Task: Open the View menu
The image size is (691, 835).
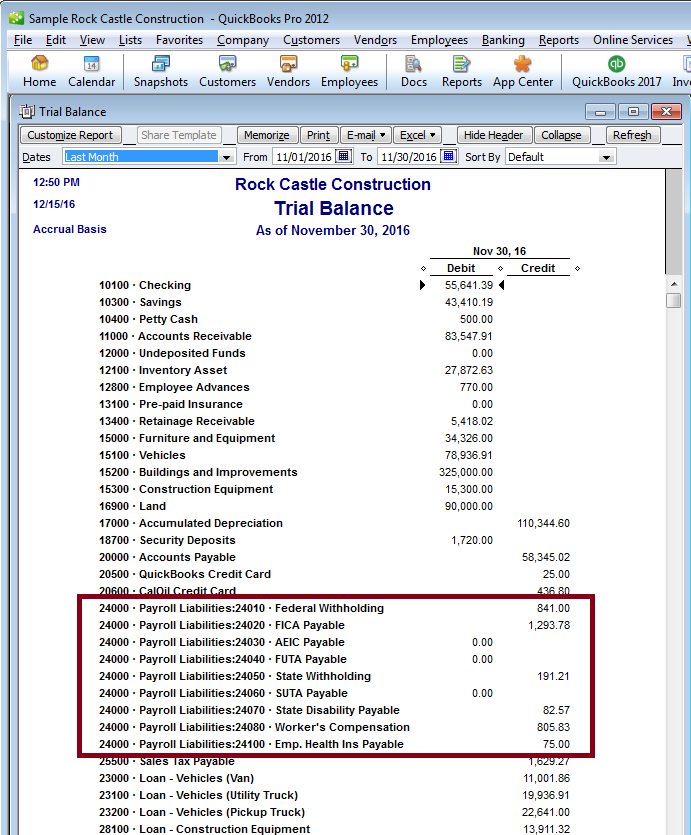Action: coord(92,40)
